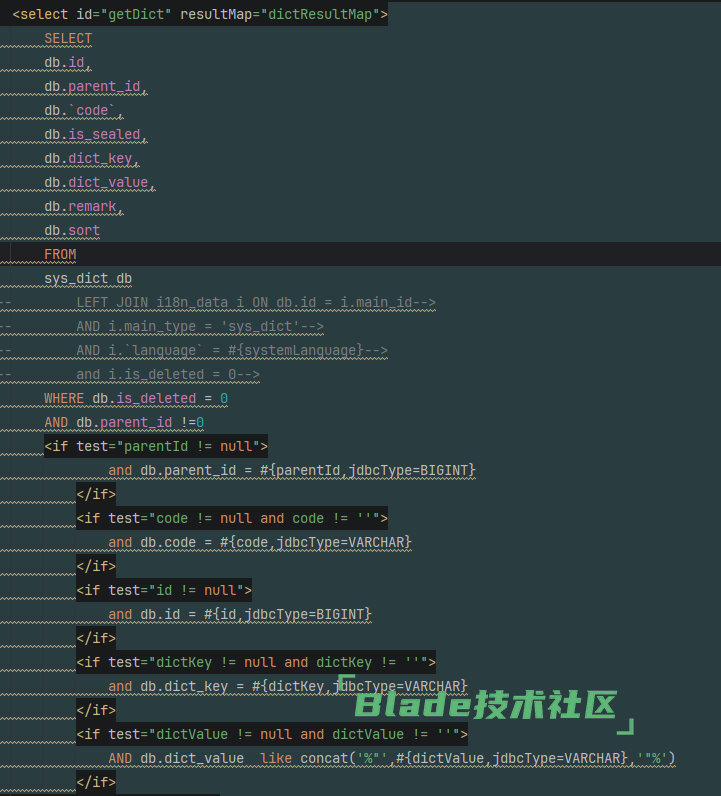Click the commented i.is_deleted = 0 line
The height and width of the screenshot is (796, 721).
pos(168,375)
